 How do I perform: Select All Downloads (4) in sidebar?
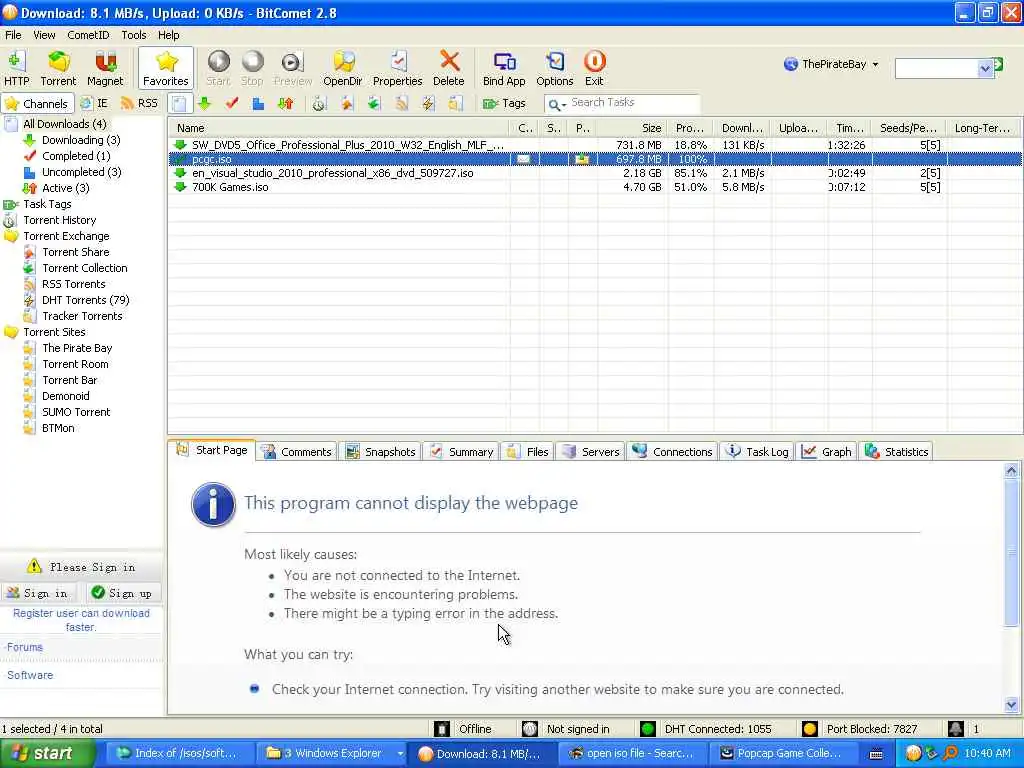coord(65,123)
